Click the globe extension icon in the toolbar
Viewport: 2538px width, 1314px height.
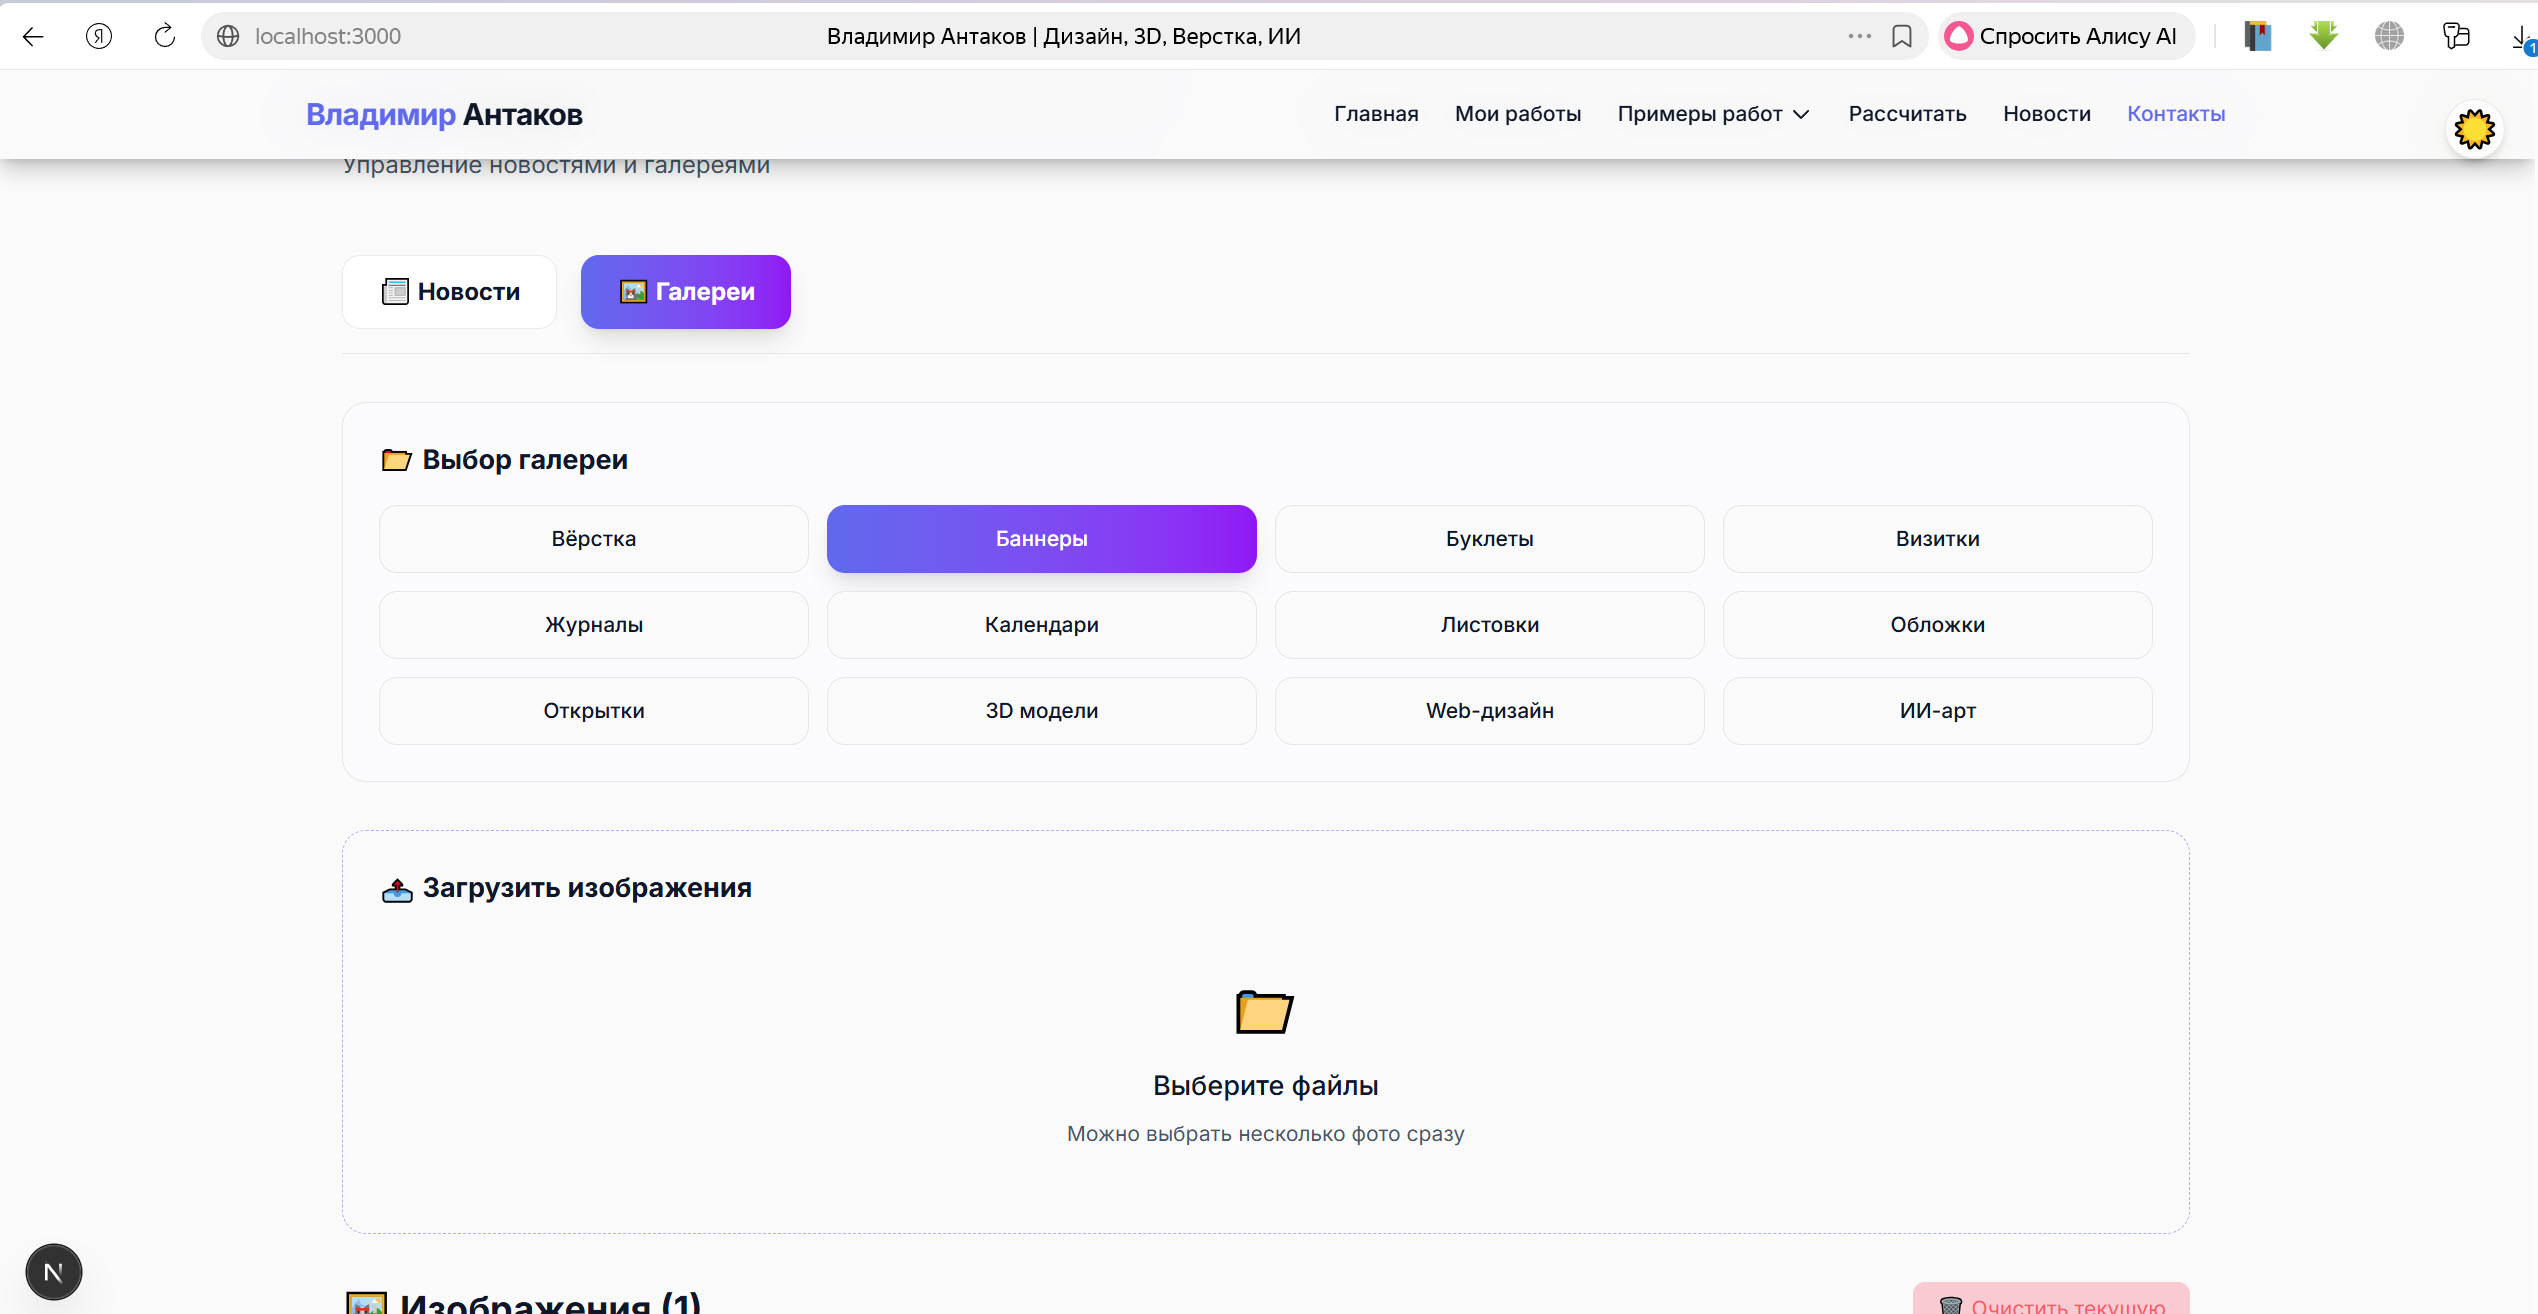click(x=2390, y=37)
